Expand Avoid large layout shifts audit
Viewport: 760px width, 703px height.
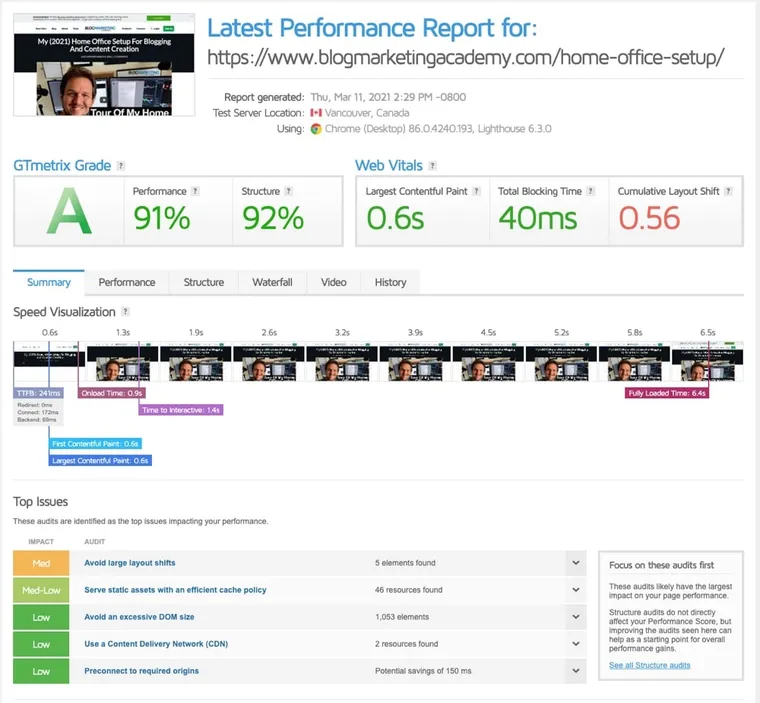pos(576,563)
